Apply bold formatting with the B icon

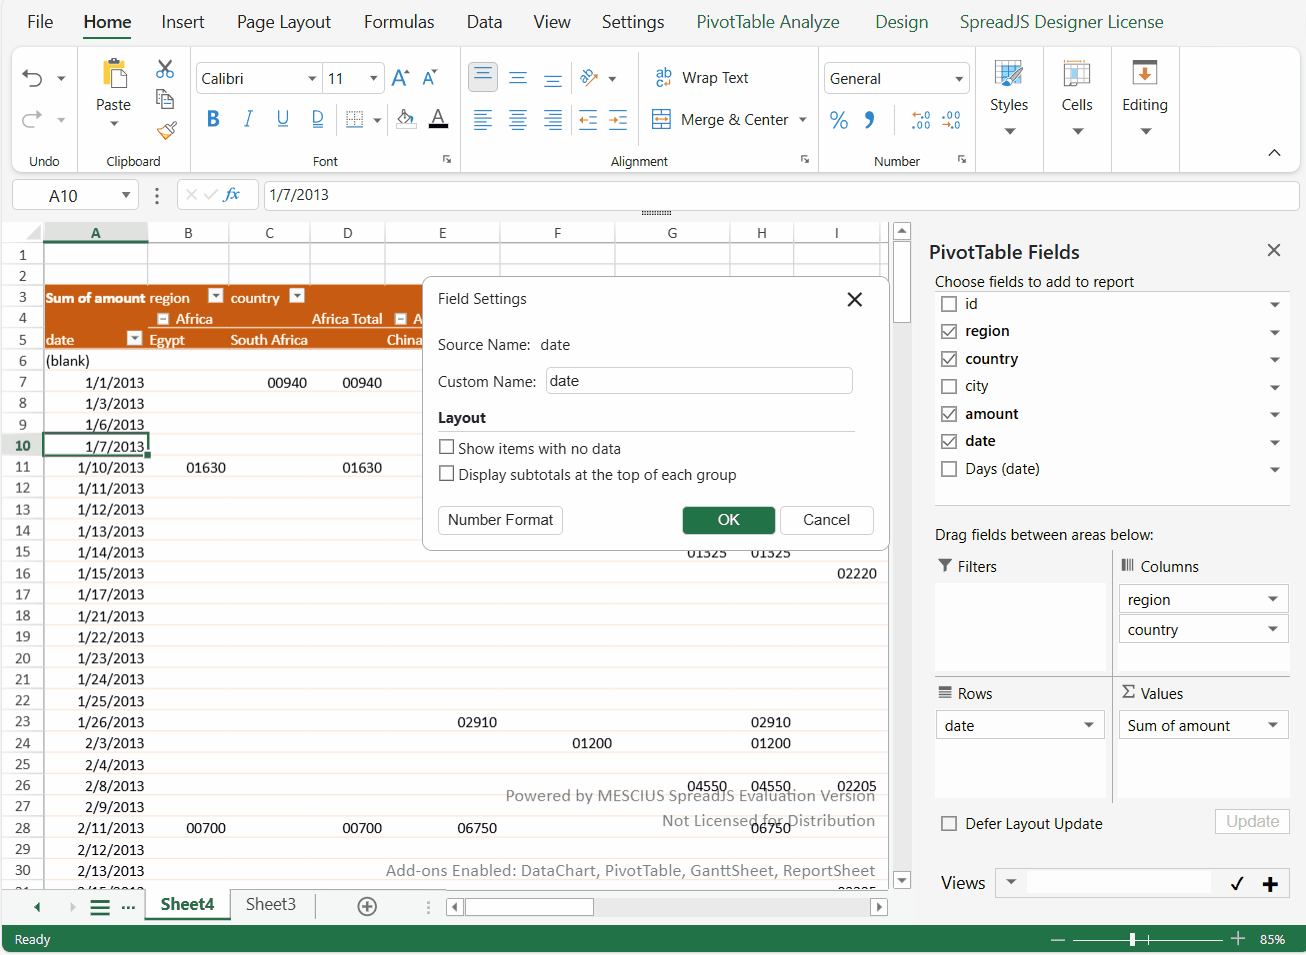[213, 120]
